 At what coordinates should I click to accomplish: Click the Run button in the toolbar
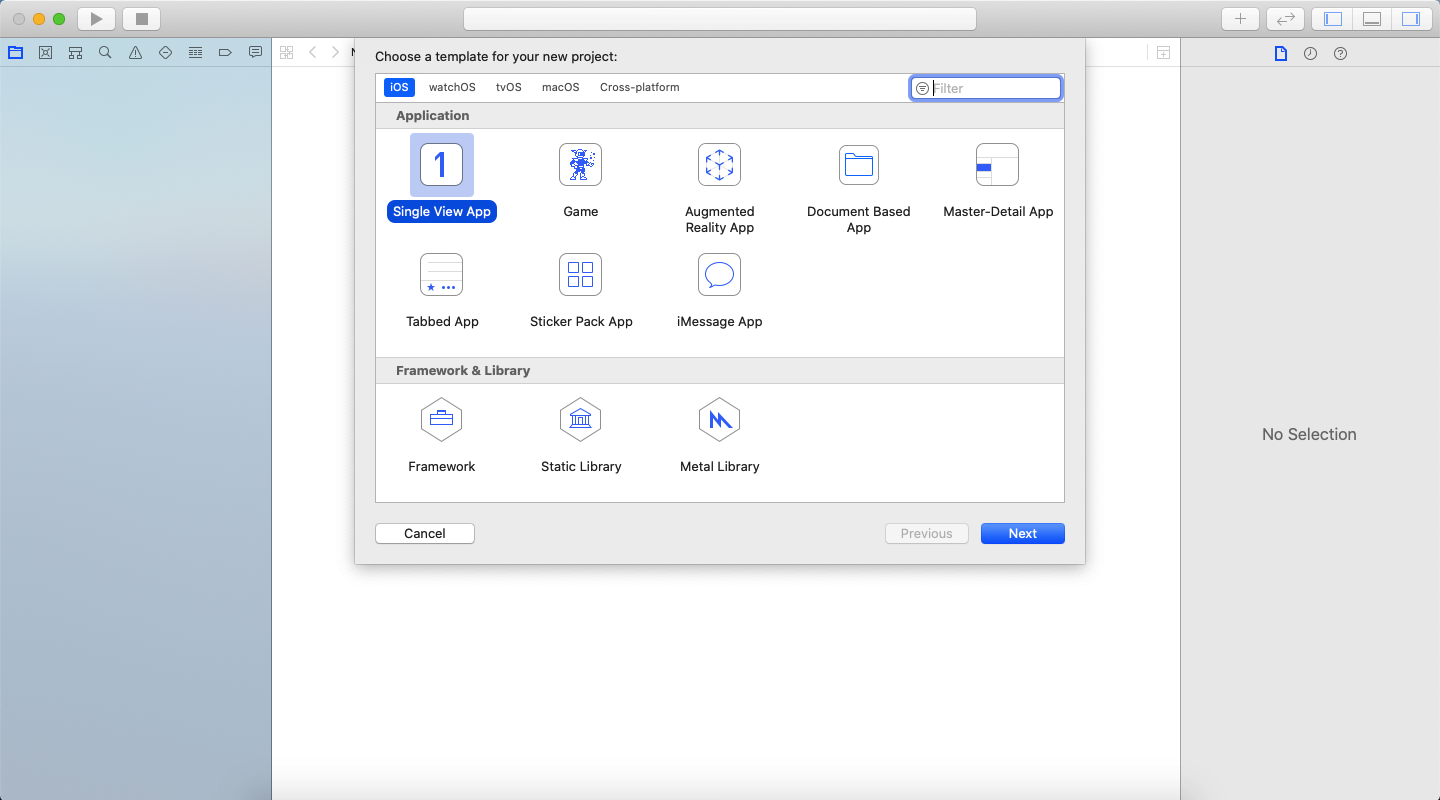pos(96,18)
